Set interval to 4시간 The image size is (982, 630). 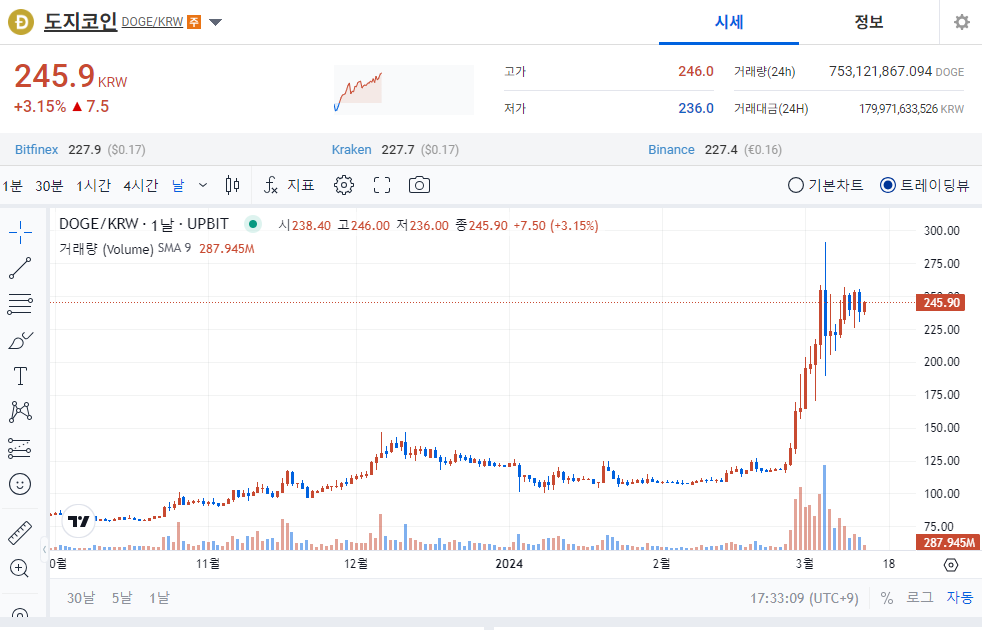coord(140,185)
